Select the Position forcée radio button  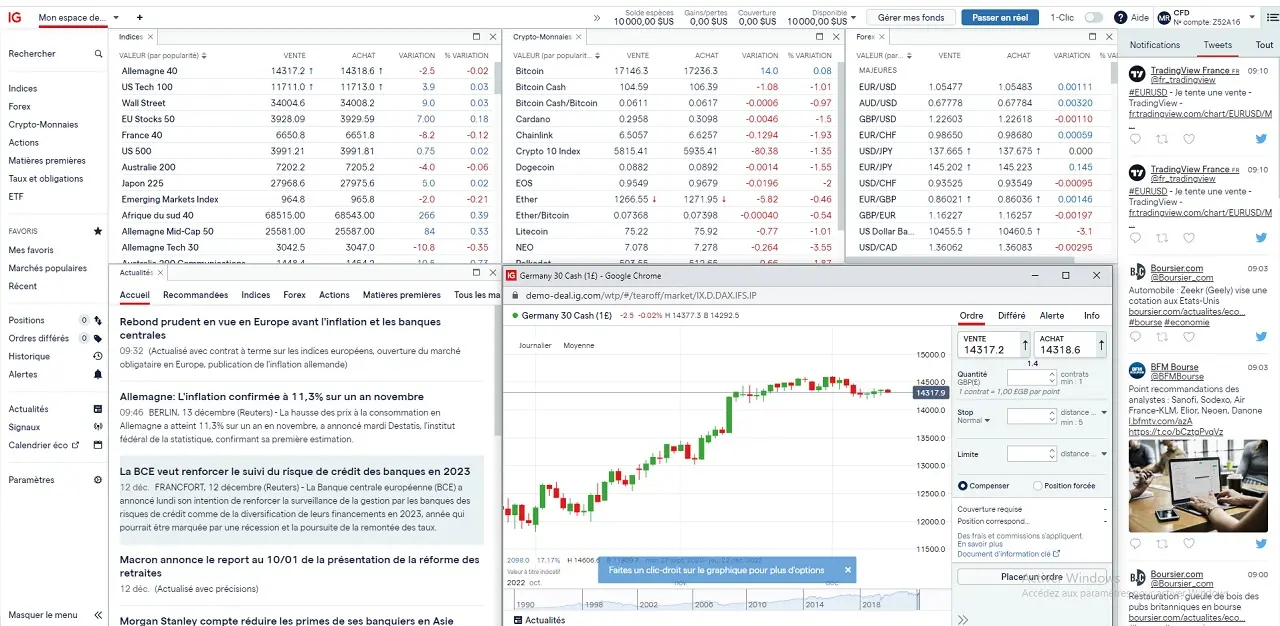1037,486
